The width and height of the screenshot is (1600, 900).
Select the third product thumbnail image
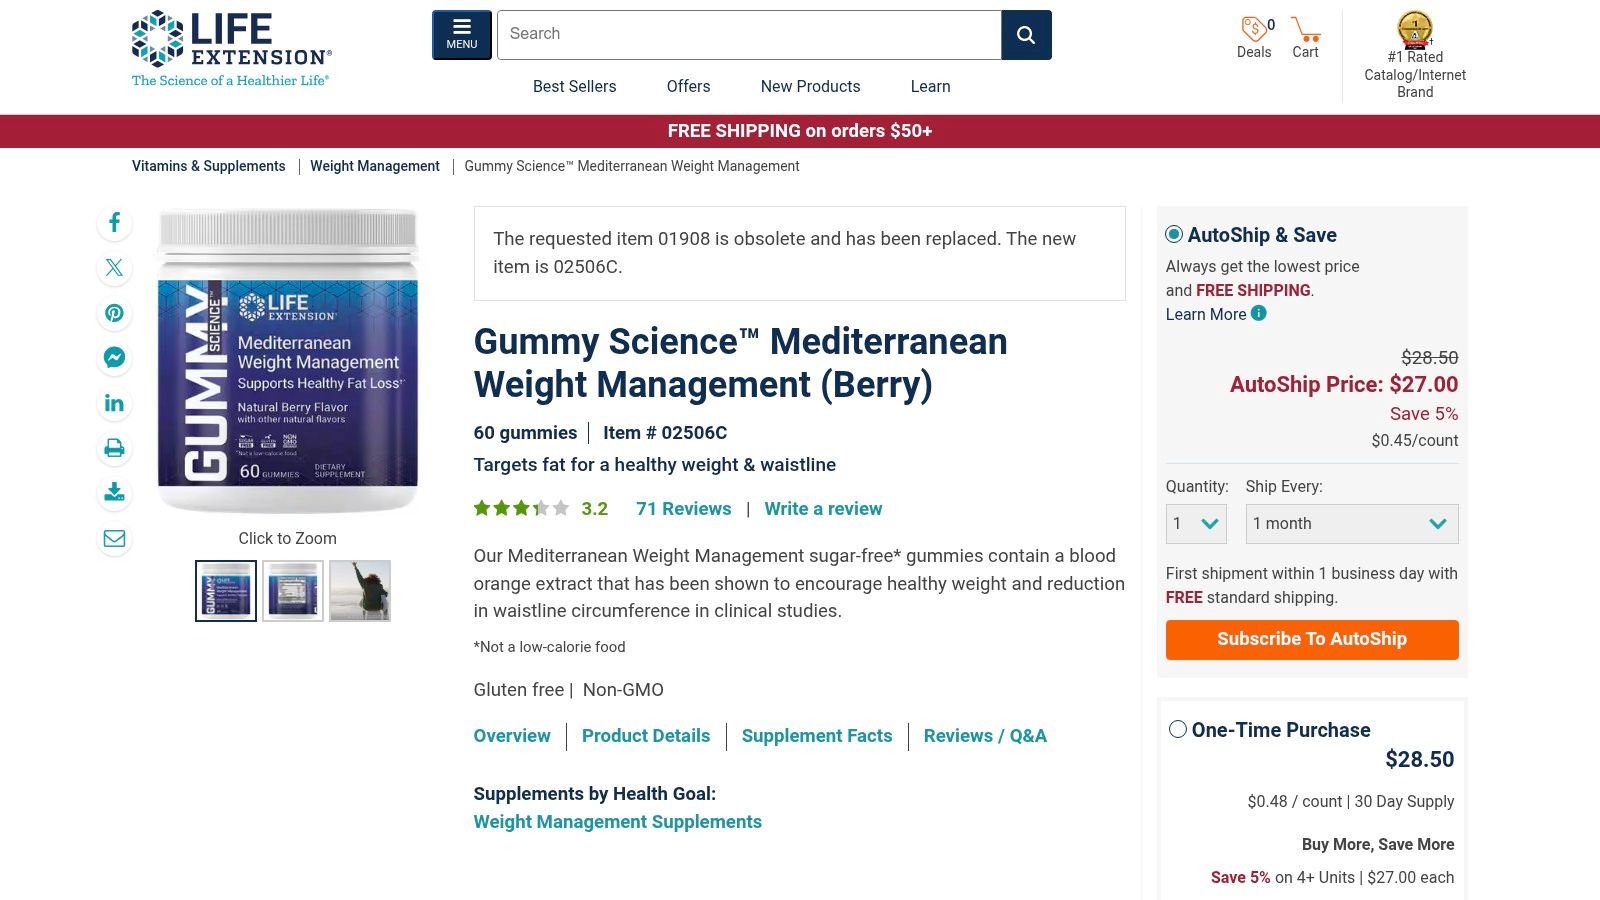point(360,591)
